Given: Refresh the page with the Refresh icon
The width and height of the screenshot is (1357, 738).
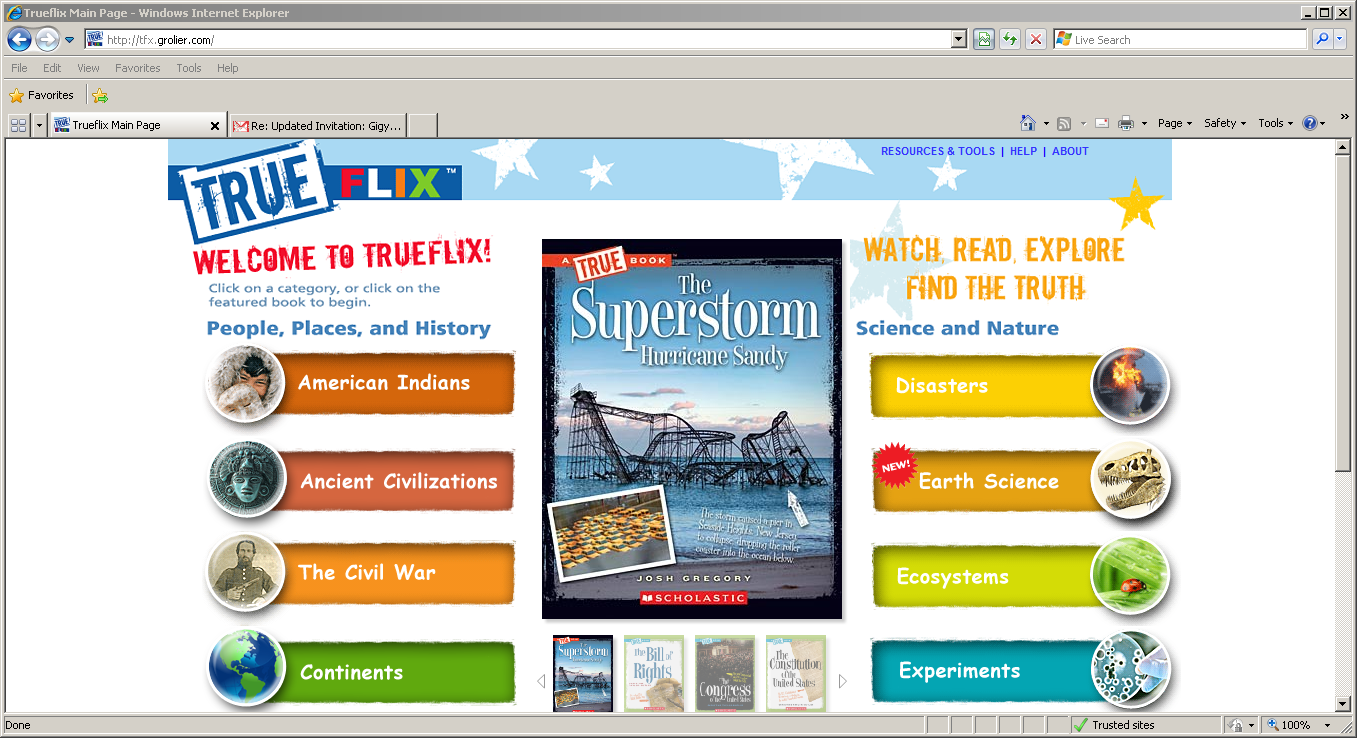Looking at the screenshot, I should click(x=1010, y=40).
